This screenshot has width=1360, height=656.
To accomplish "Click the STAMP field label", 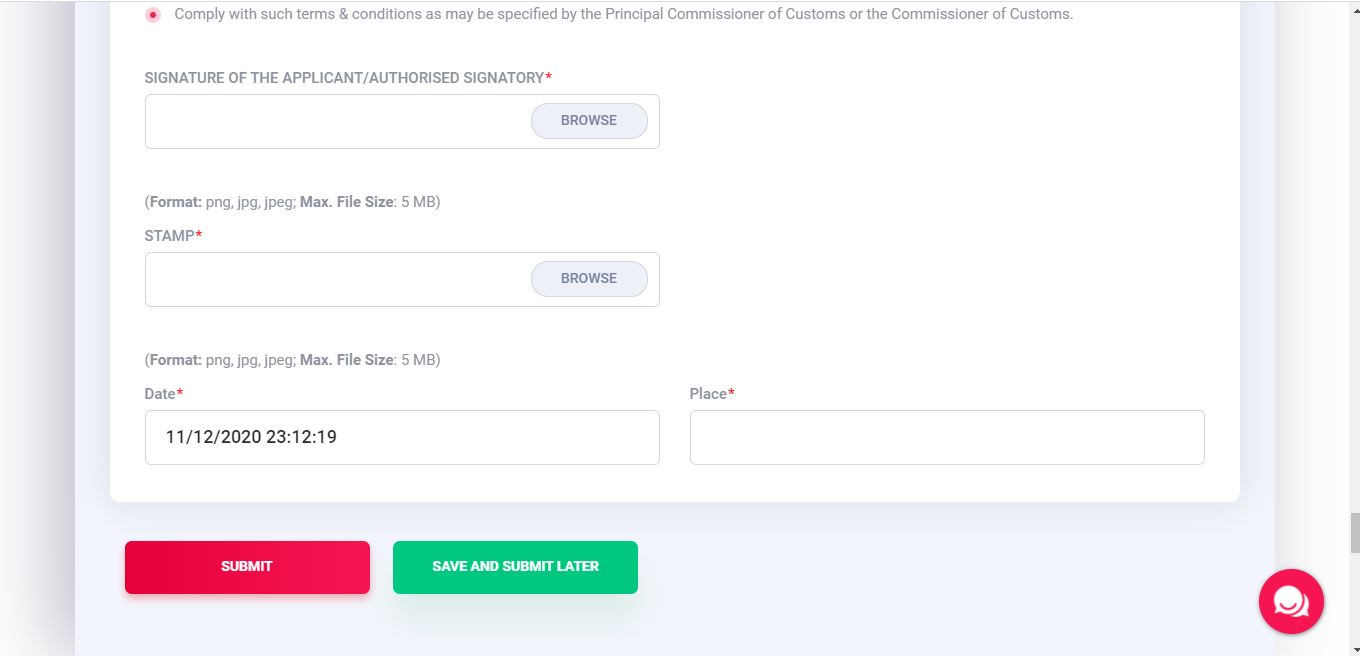I will [170, 236].
